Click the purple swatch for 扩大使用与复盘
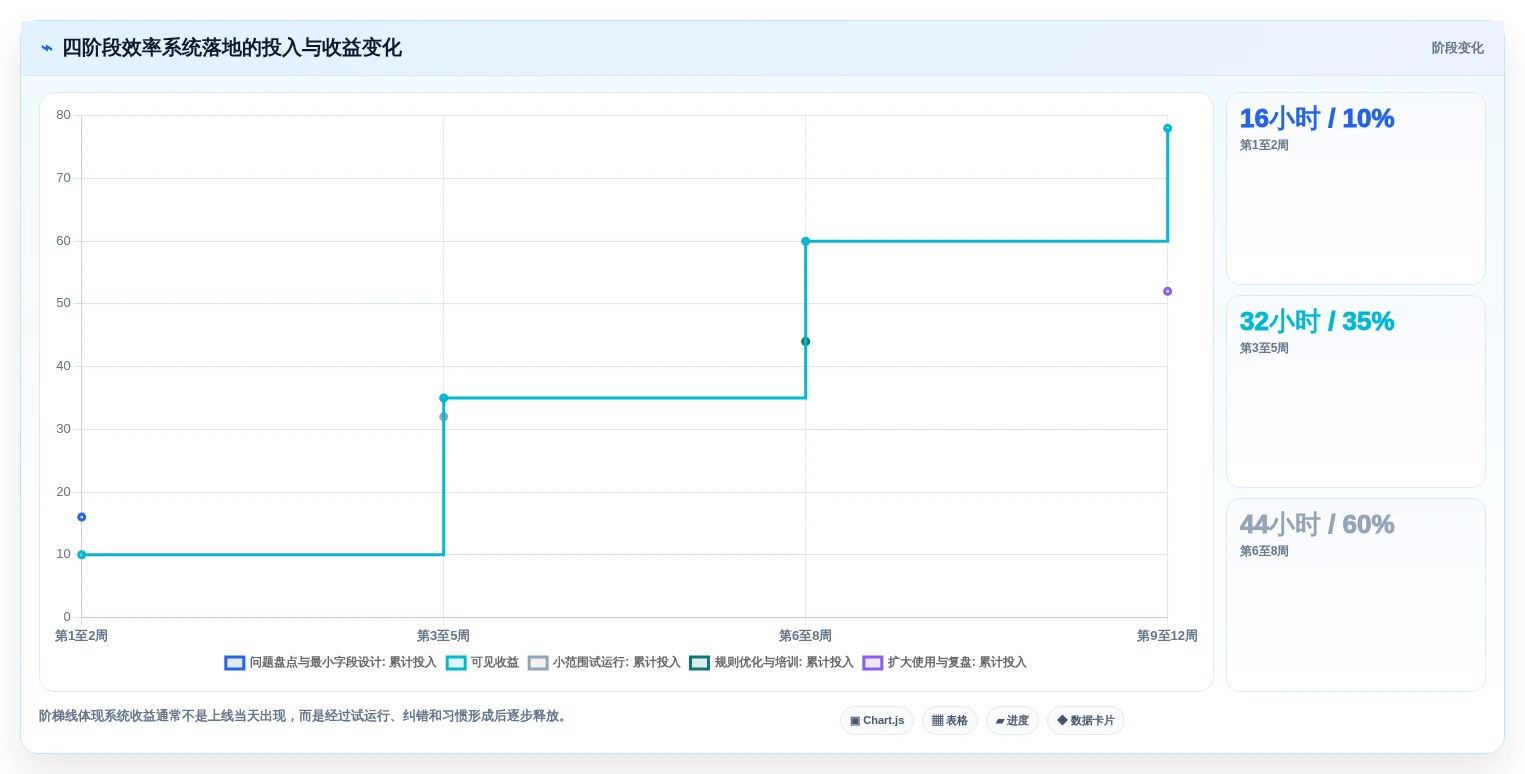The width and height of the screenshot is (1525, 774). [873, 663]
